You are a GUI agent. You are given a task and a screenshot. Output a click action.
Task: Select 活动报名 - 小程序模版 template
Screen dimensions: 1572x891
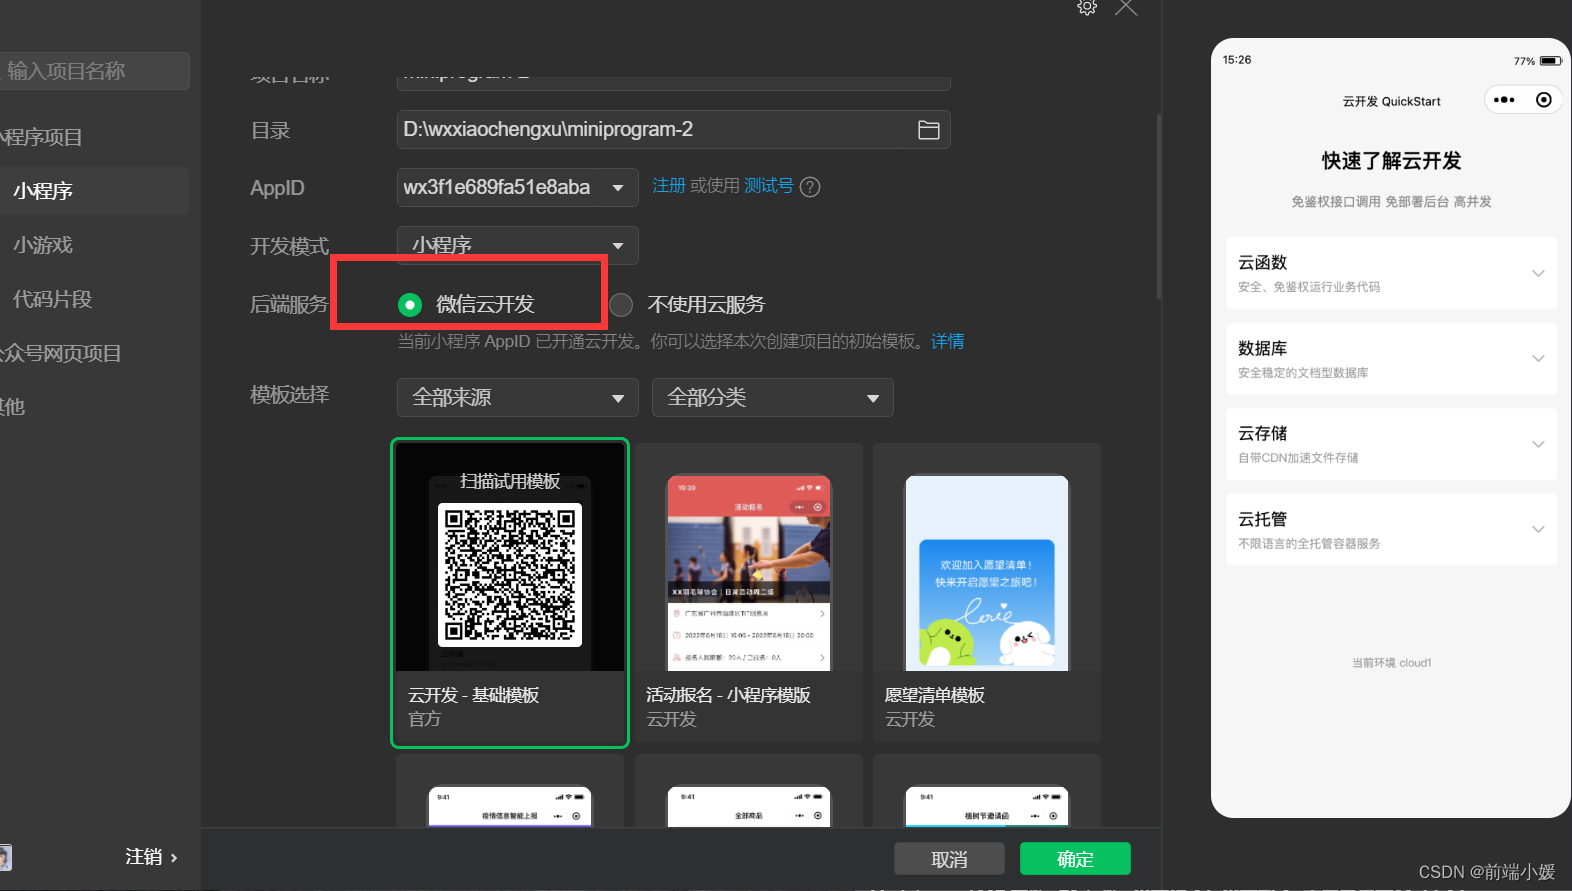[x=749, y=593]
